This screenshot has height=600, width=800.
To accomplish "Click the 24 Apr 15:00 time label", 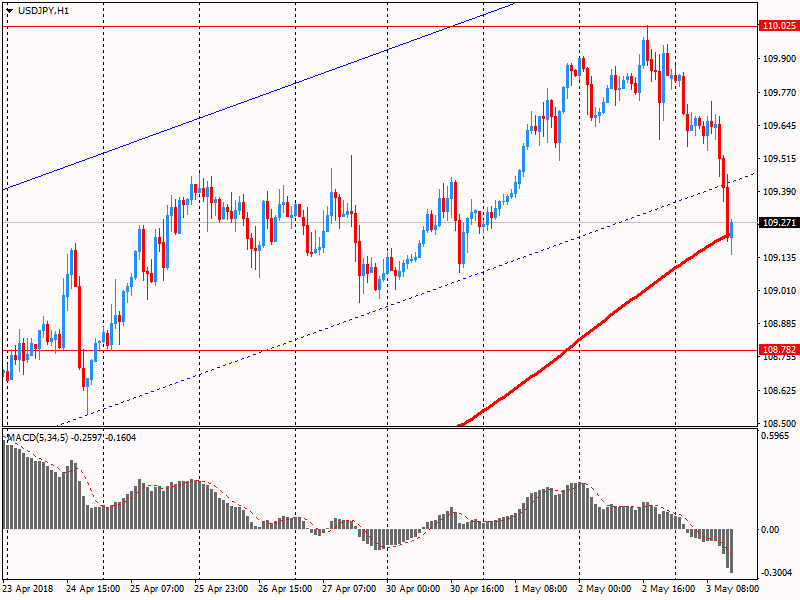I will [x=93, y=589].
